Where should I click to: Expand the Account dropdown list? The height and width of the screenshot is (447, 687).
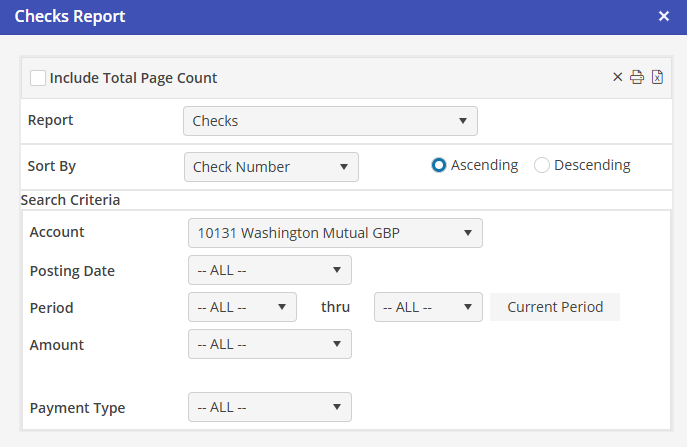pyautogui.click(x=334, y=233)
